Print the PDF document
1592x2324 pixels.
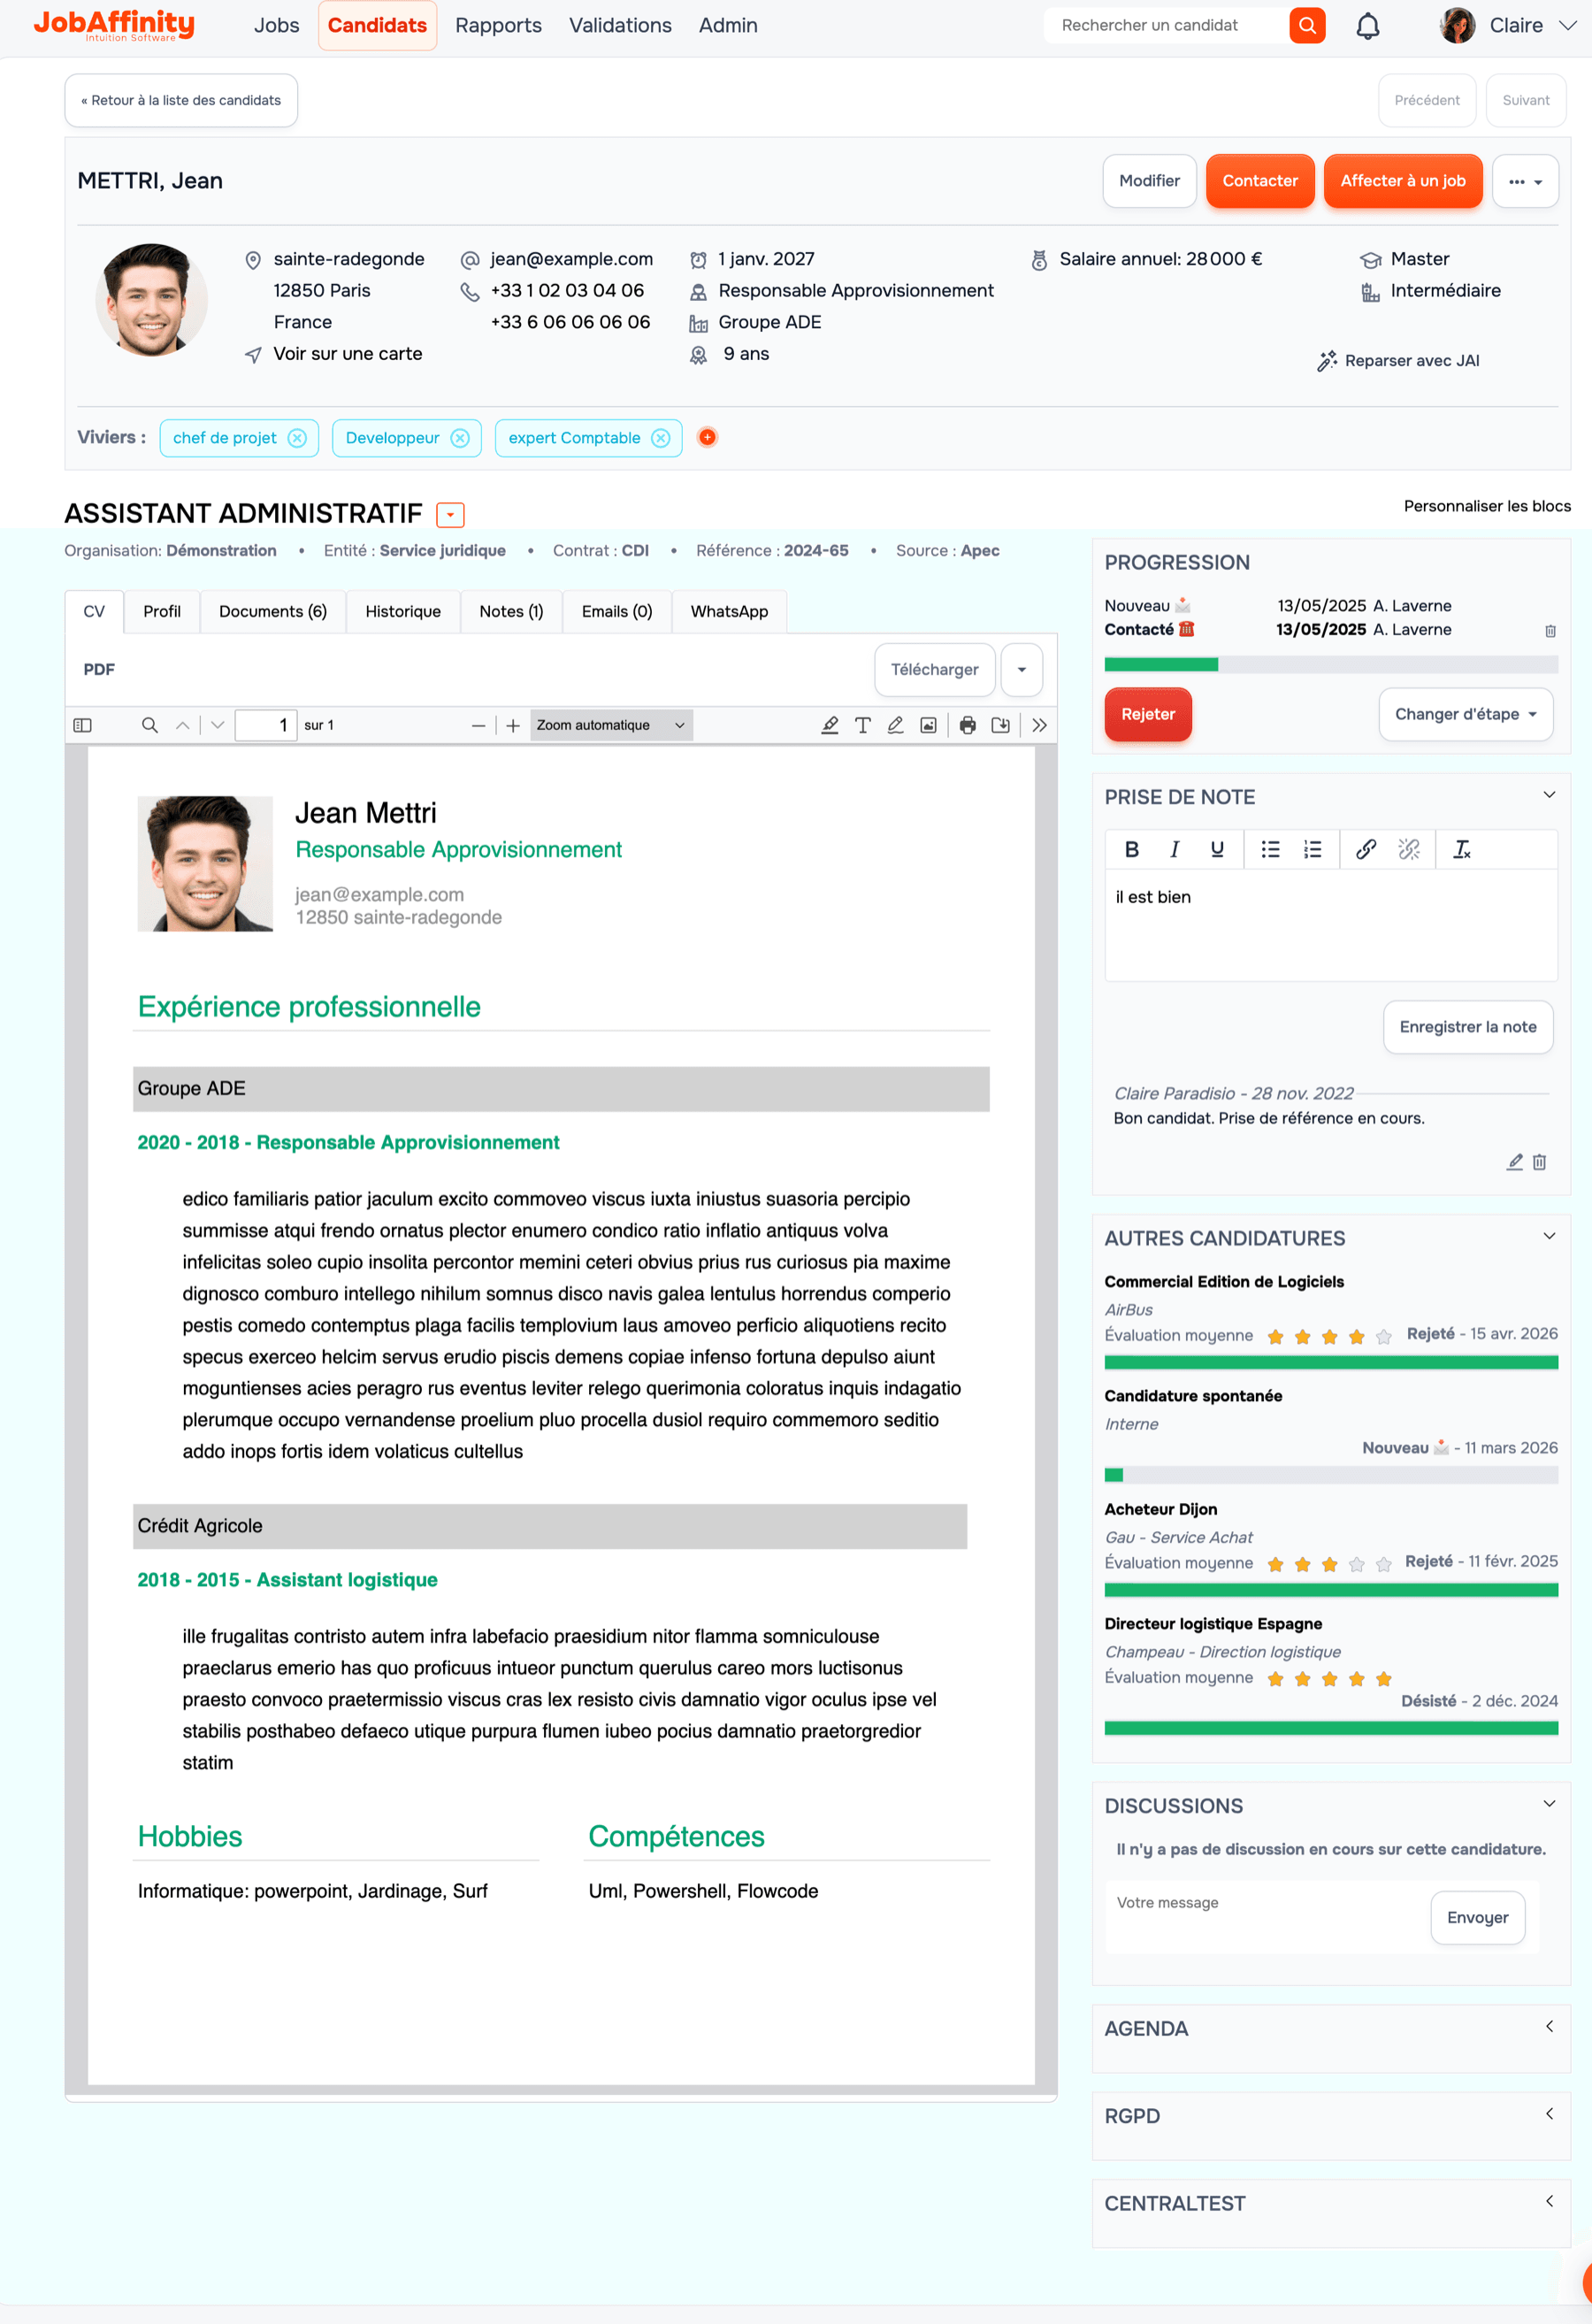coord(967,725)
